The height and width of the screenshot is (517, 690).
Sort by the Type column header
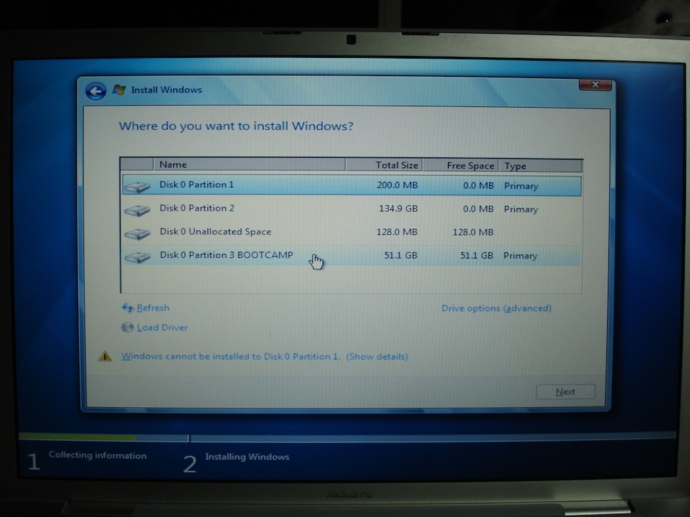click(541, 166)
